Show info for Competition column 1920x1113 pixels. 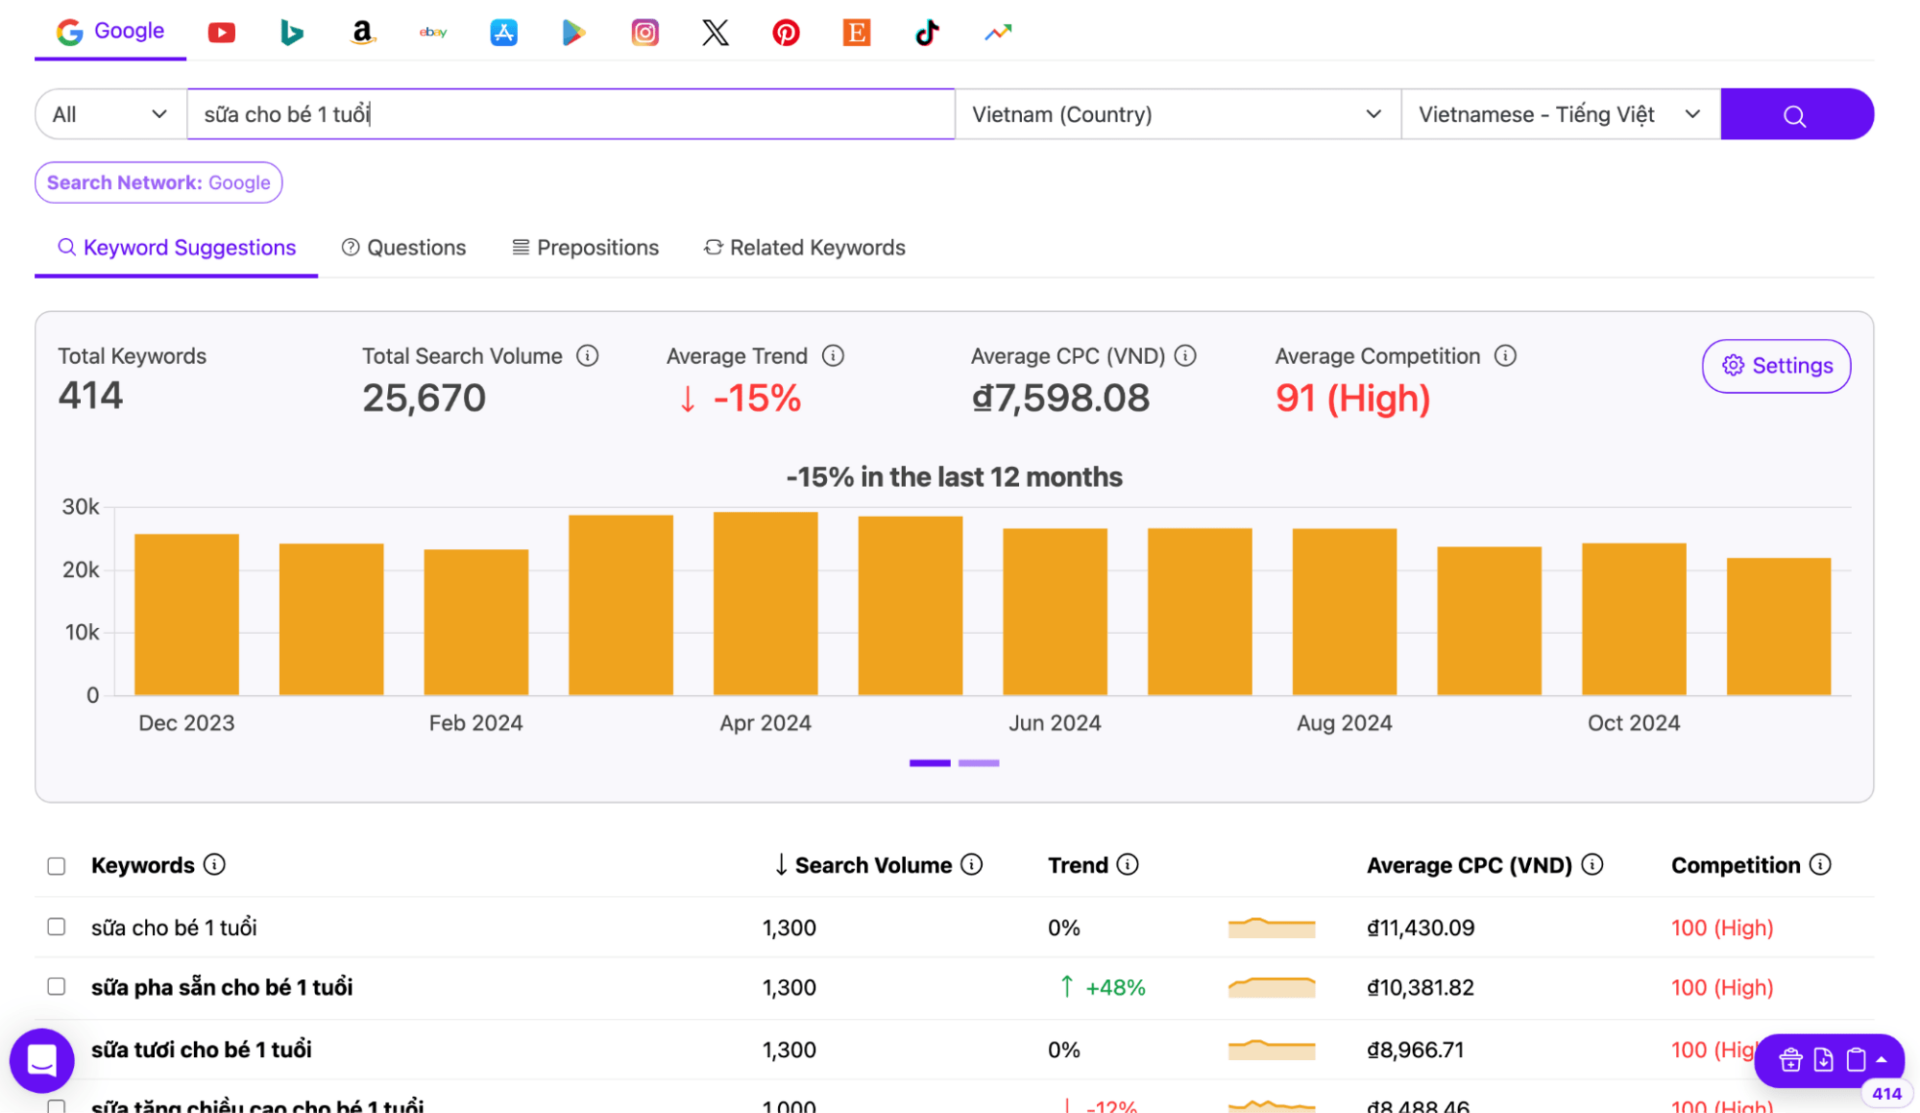1821,865
